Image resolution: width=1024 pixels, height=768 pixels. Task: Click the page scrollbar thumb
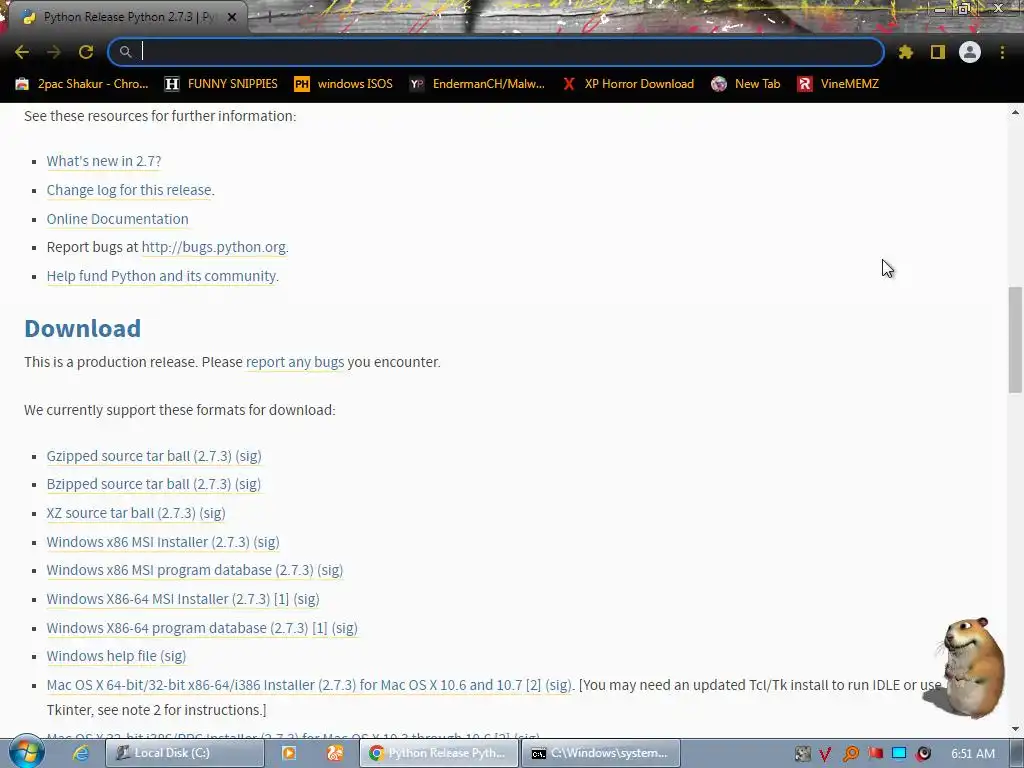1015,340
